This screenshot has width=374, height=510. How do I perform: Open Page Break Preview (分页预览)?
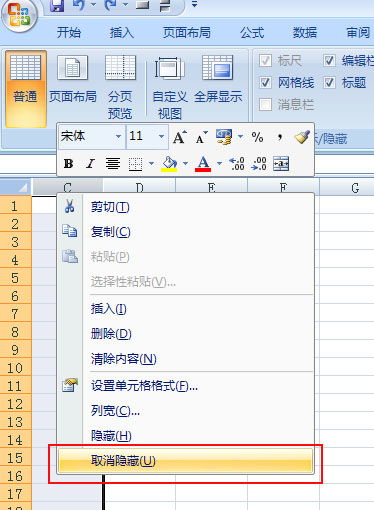(120, 87)
